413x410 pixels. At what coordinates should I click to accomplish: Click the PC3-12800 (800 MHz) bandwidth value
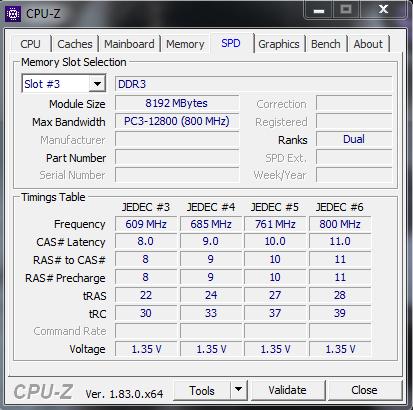[x=177, y=121]
